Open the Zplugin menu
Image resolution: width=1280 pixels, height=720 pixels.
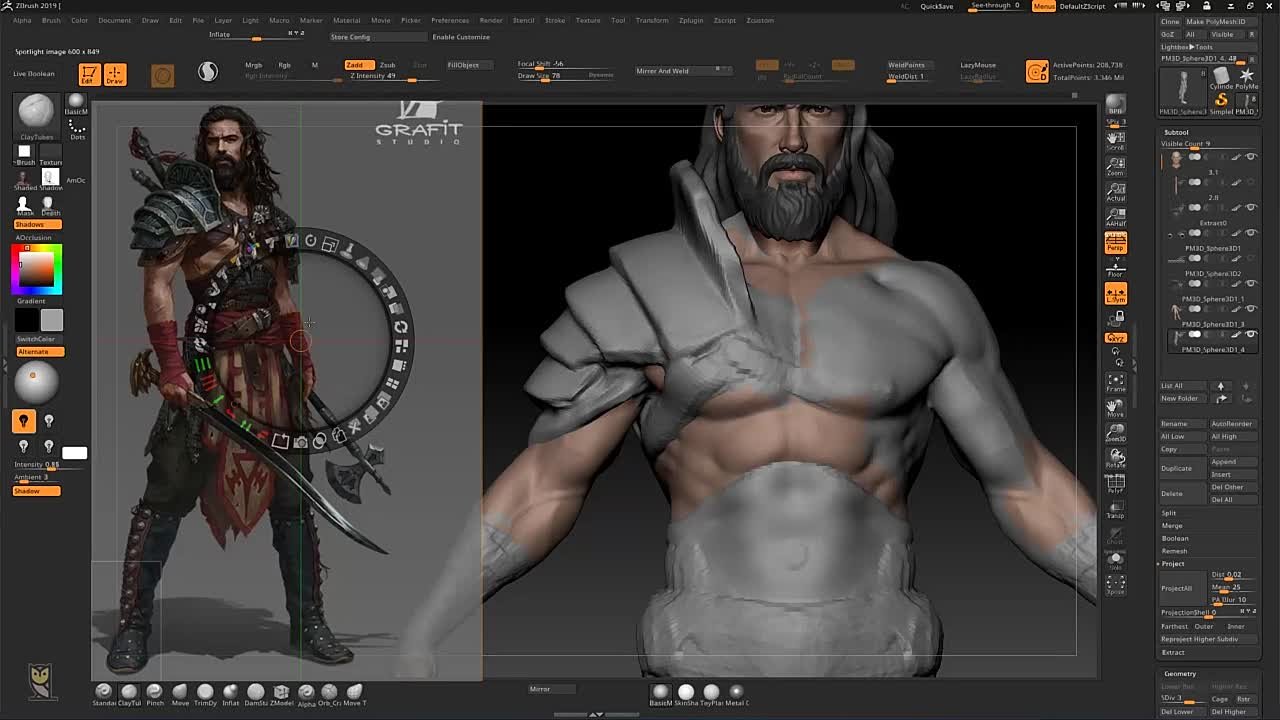[691, 20]
